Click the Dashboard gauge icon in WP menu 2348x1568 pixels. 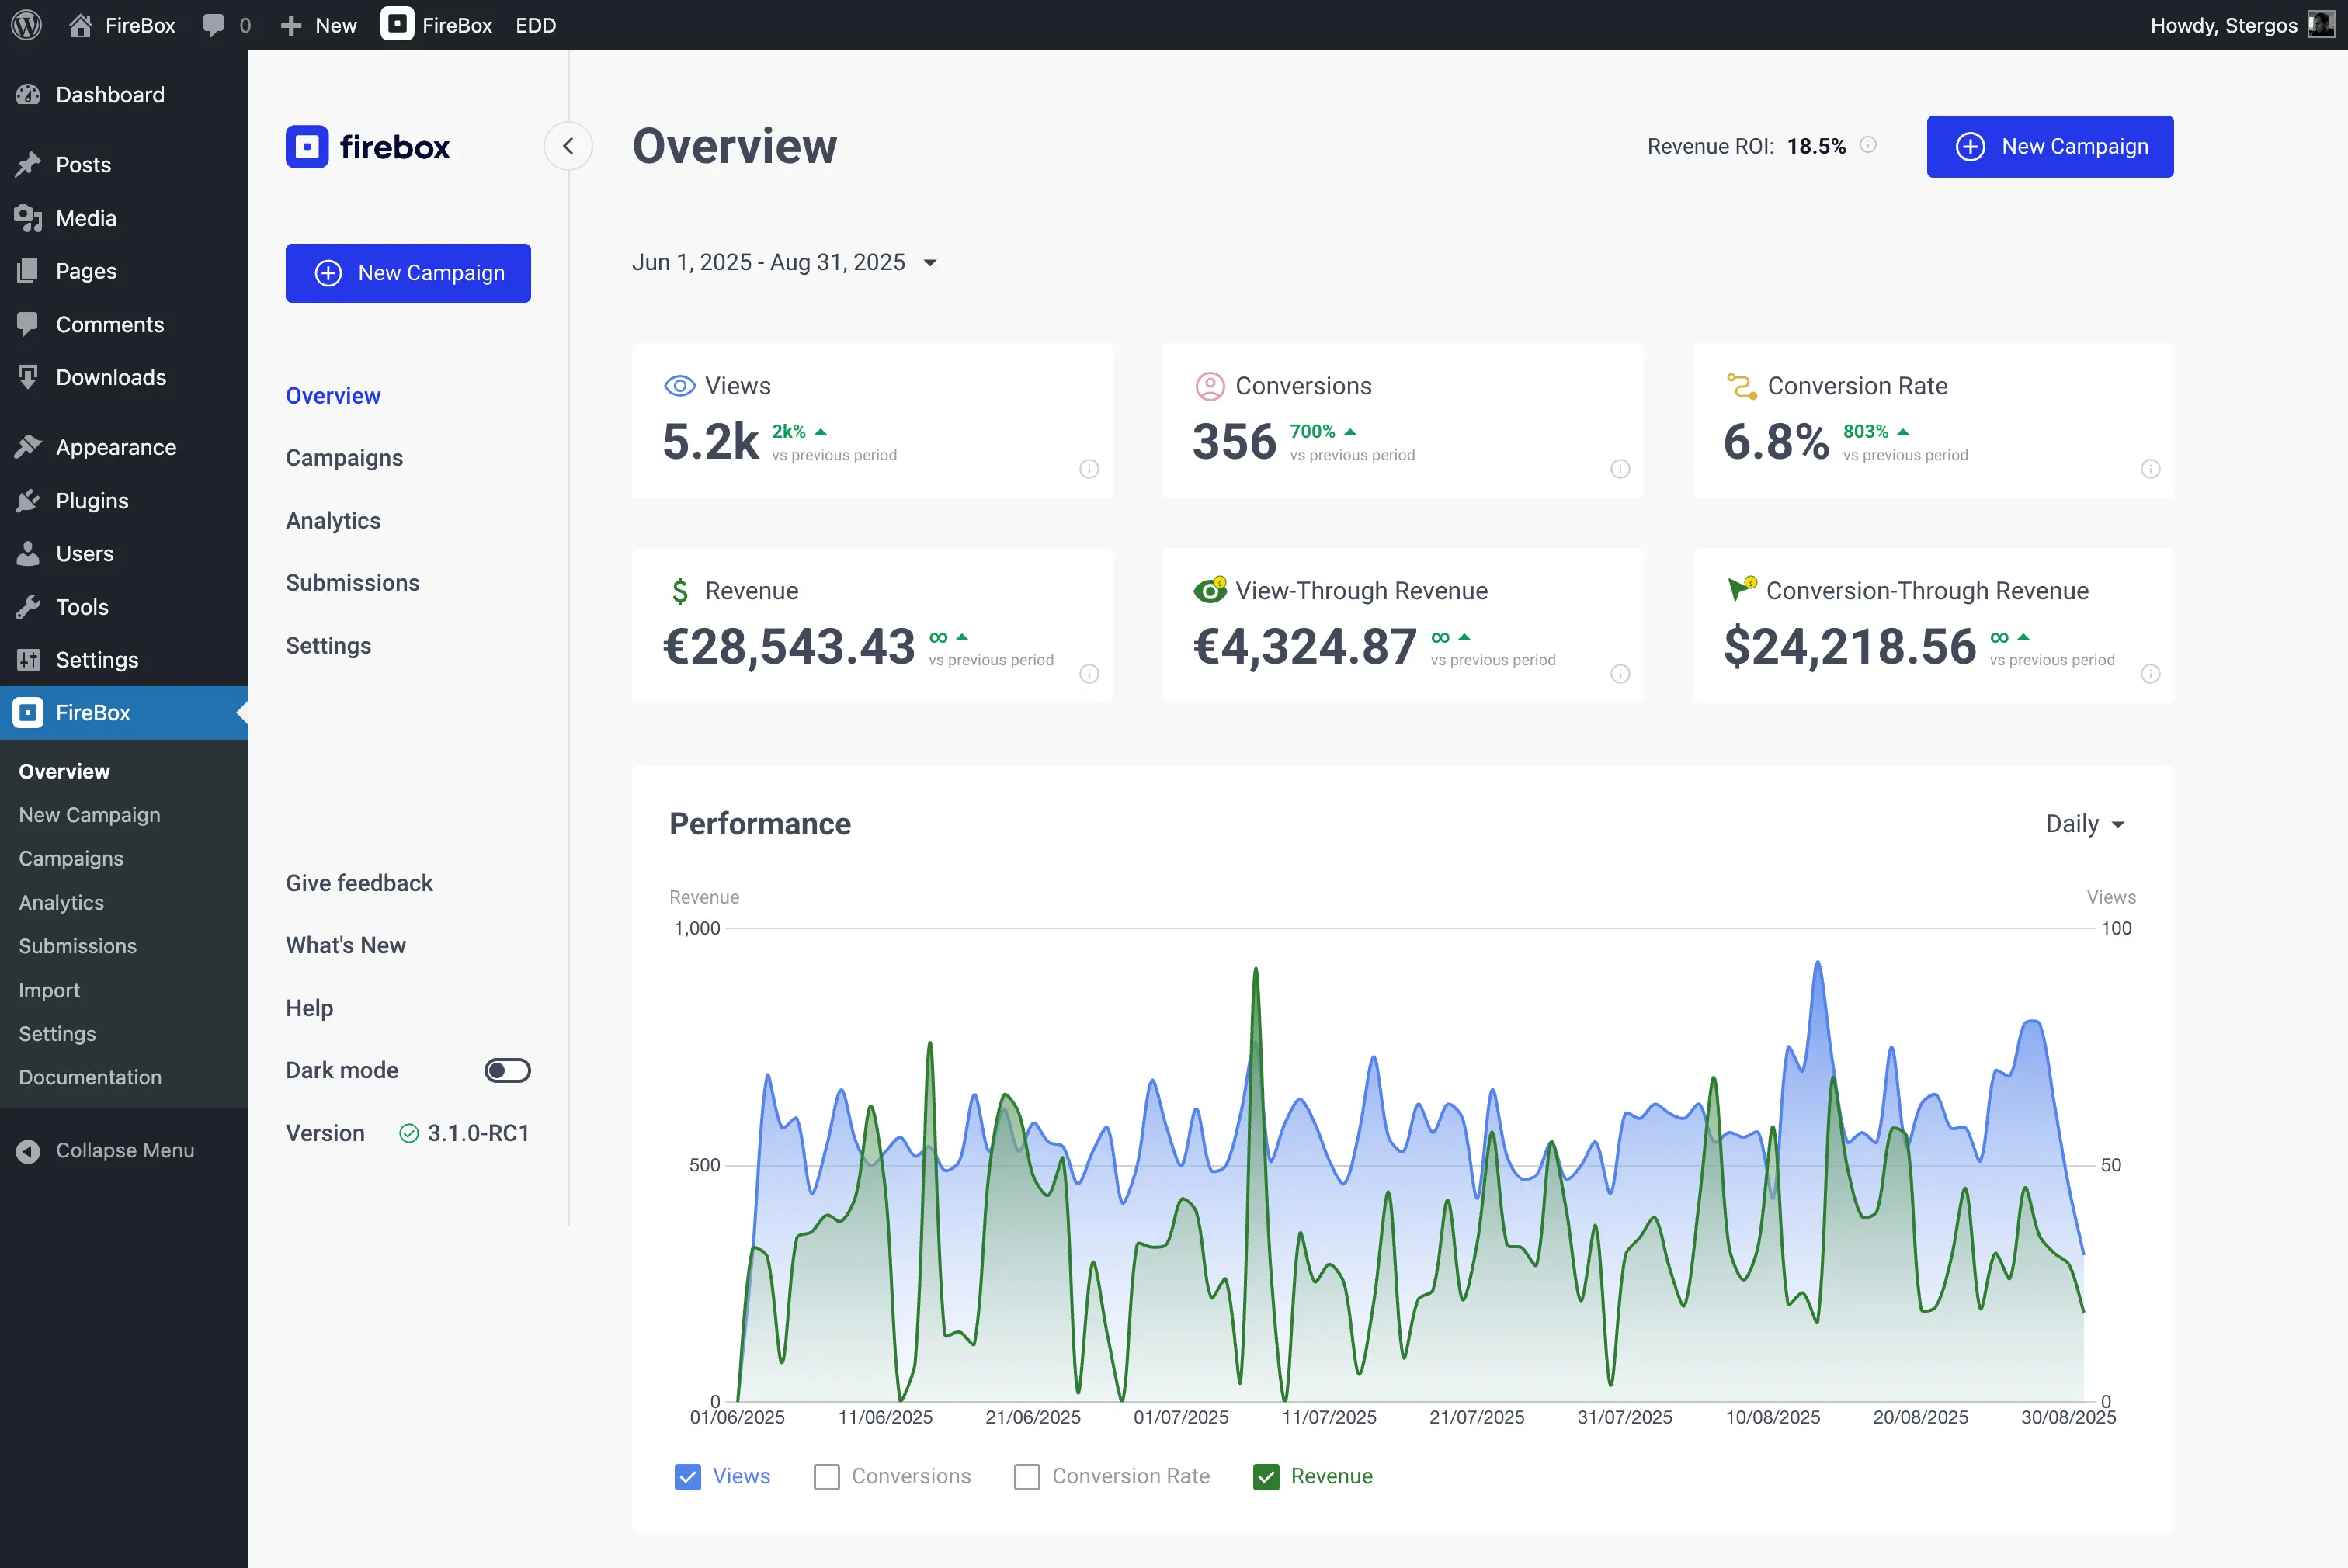[x=28, y=95]
